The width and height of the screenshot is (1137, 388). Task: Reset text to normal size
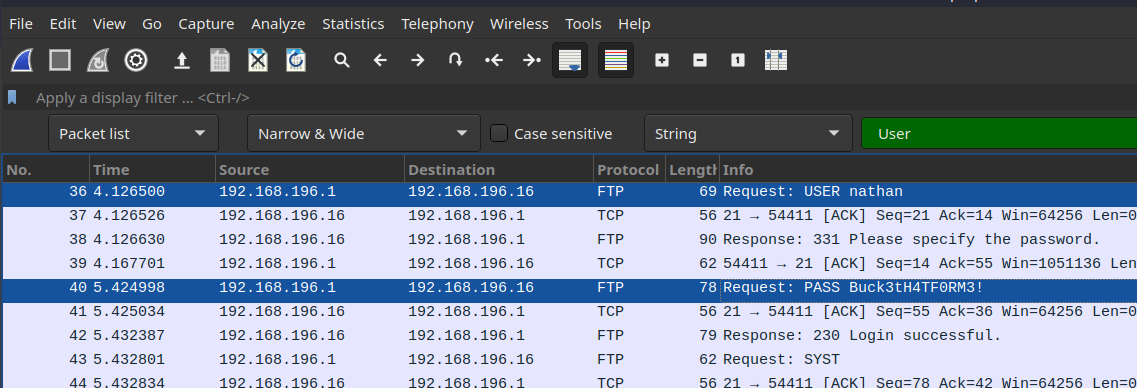pyautogui.click(x=737, y=60)
